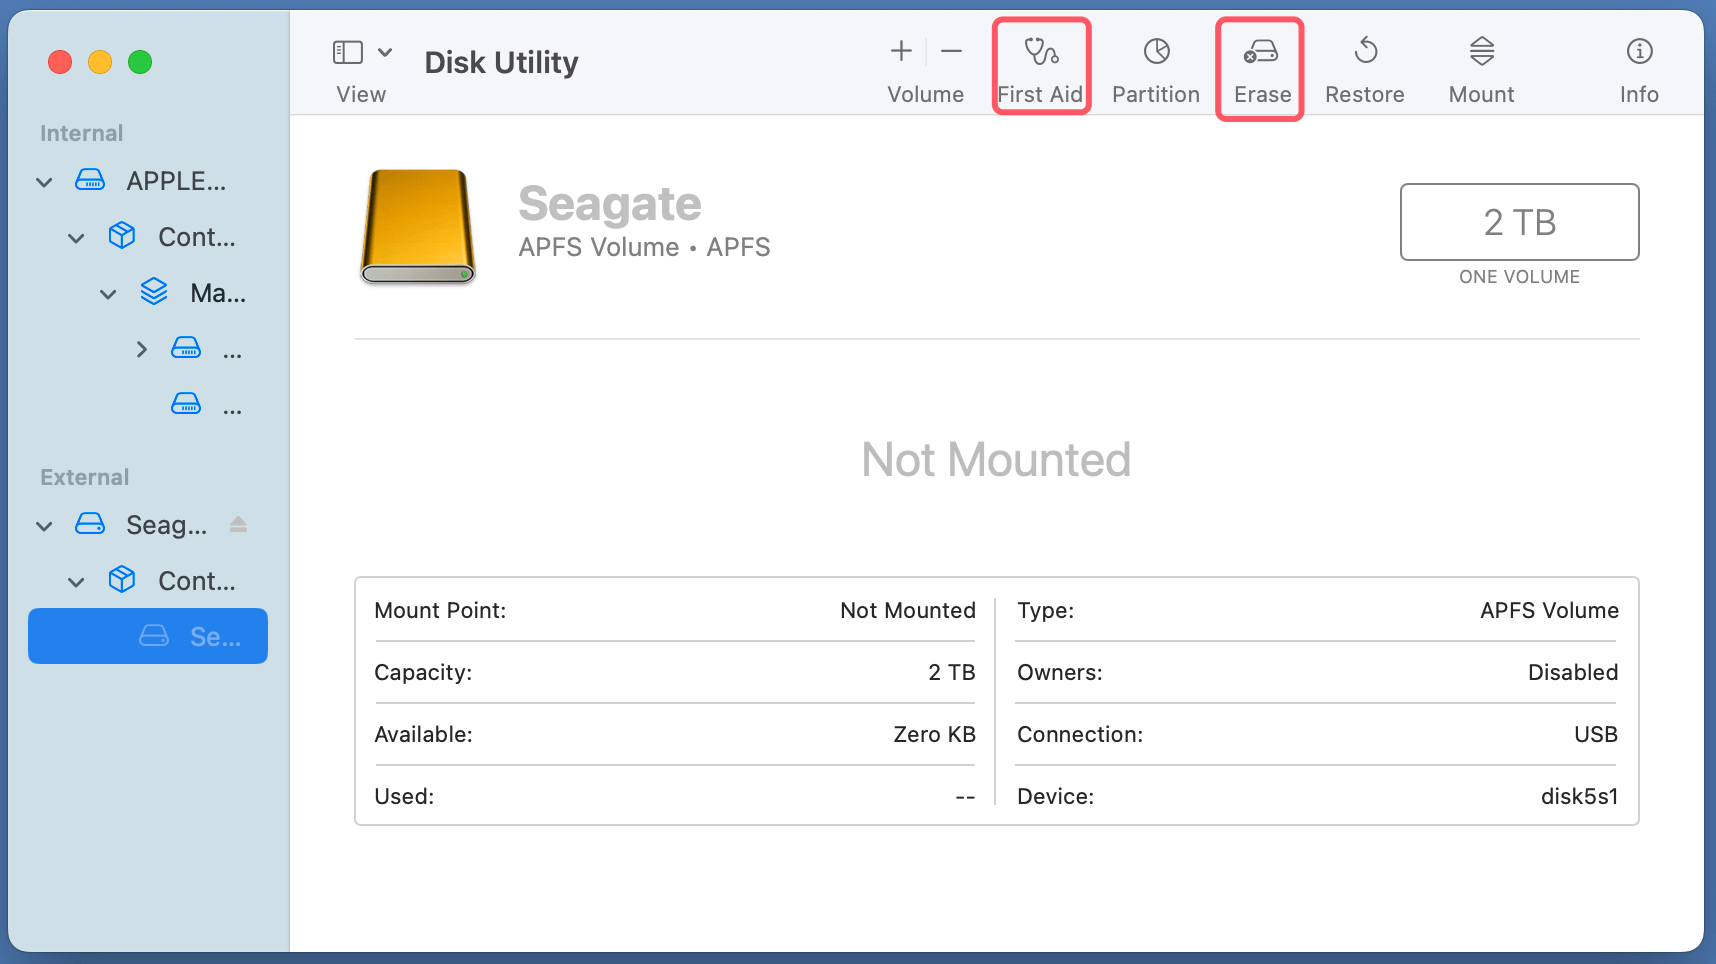Run First Aid on the Seagate volume
Image resolution: width=1716 pixels, height=964 pixels.
pyautogui.click(x=1040, y=64)
